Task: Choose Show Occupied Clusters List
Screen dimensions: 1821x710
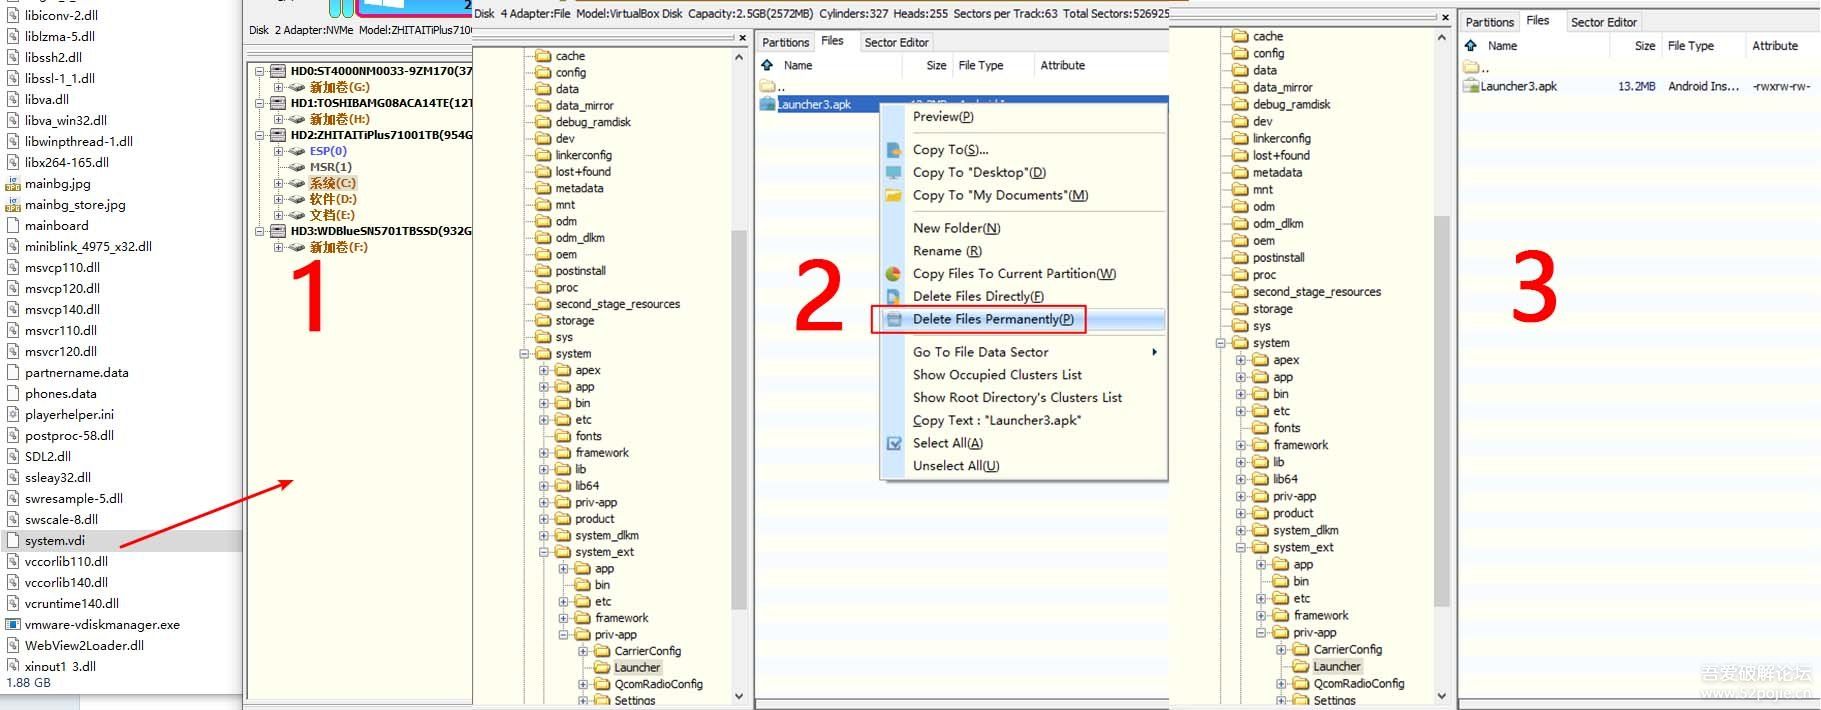Action: tap(997, 375)
